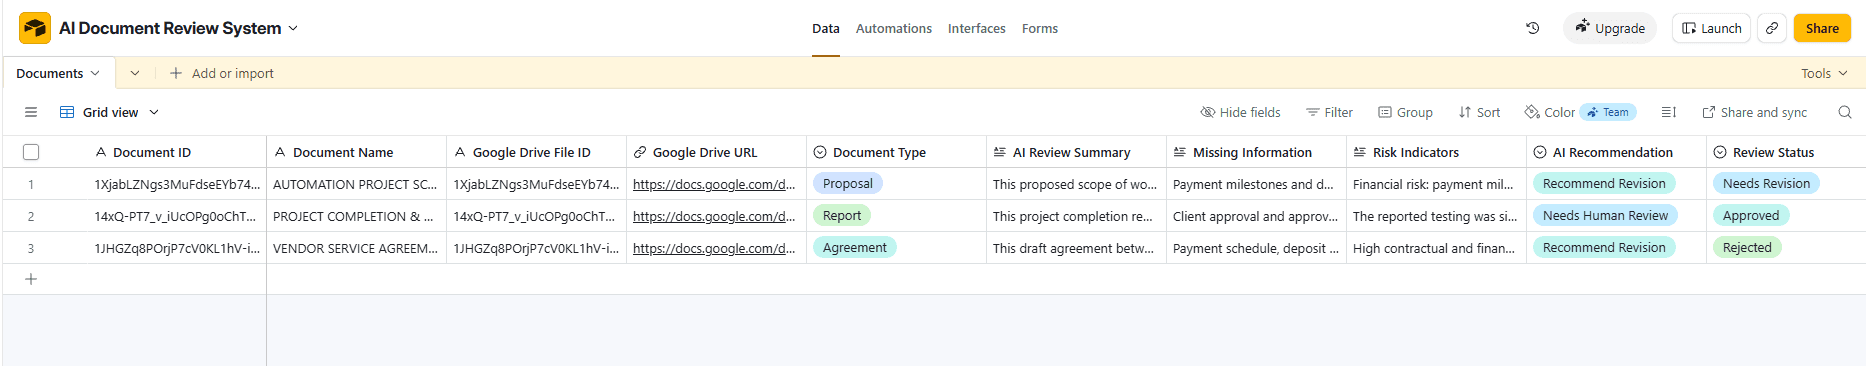Open Google Drive URL link in row 1

coord(714,184)
